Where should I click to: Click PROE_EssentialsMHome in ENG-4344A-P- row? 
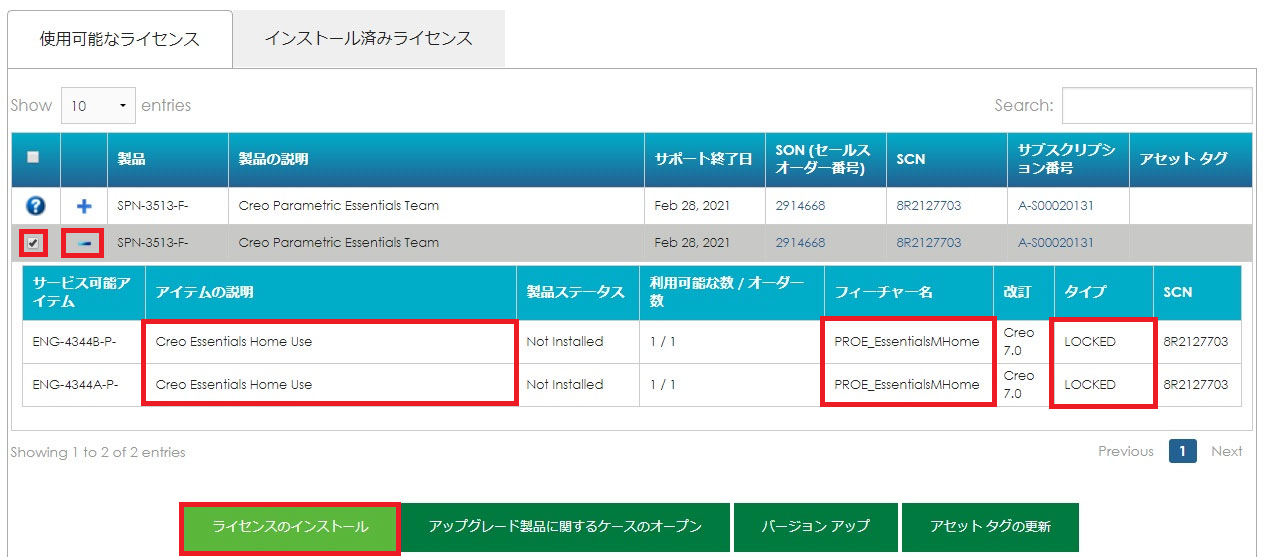pos(907,385)
